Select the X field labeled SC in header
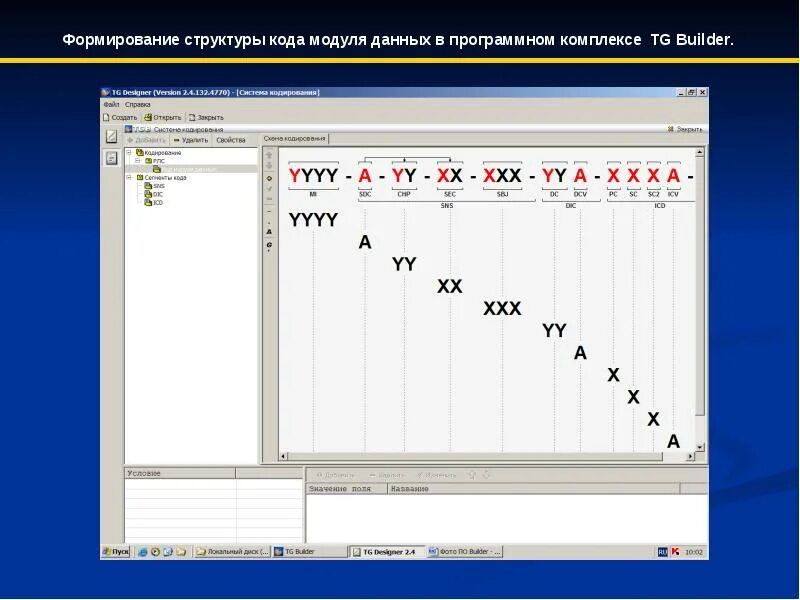Screen dimensions: 800x600 click(633, 176)
